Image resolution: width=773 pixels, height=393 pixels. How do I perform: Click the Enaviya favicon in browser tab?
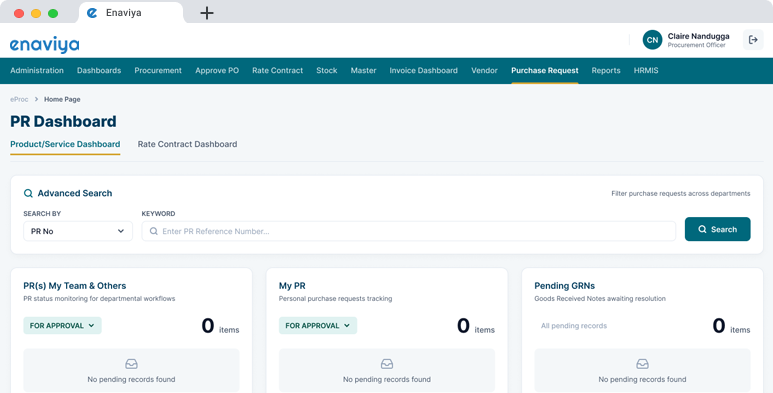(92, 13)
